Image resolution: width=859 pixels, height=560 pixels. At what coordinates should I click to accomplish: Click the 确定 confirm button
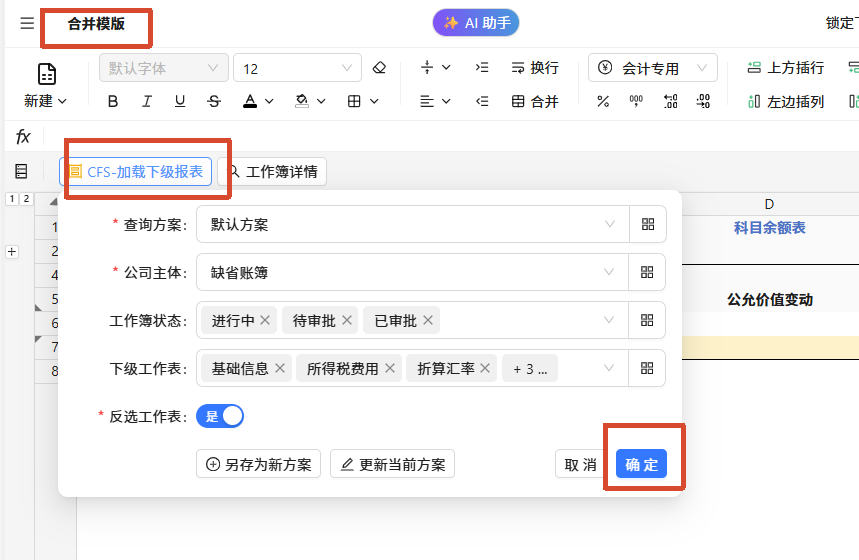(x=642, y=464)
